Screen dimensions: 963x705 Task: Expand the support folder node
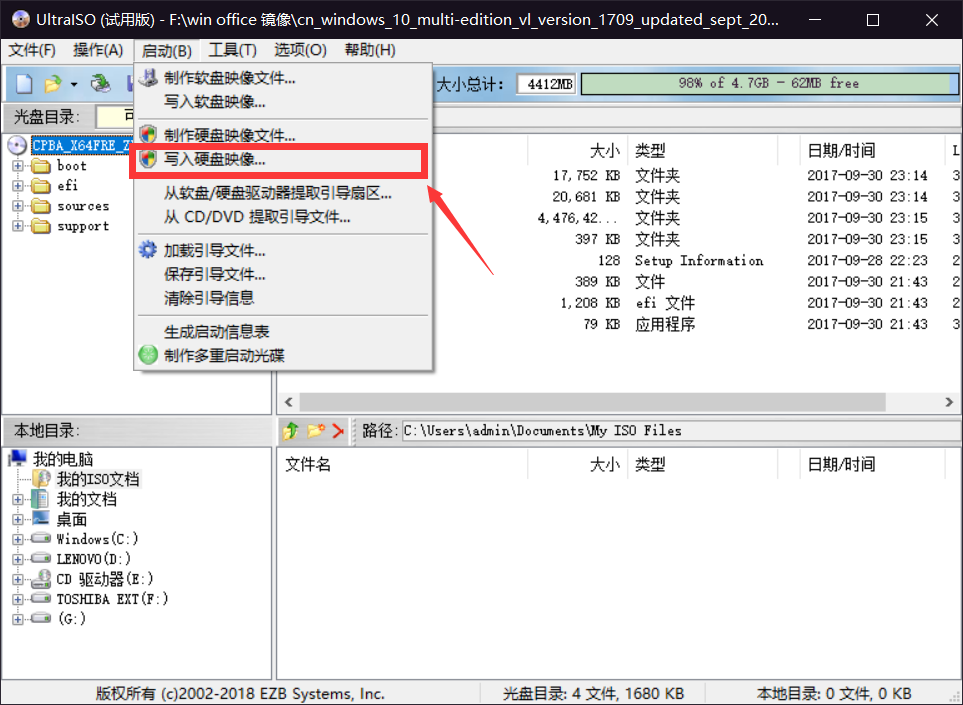click(18, 227)
